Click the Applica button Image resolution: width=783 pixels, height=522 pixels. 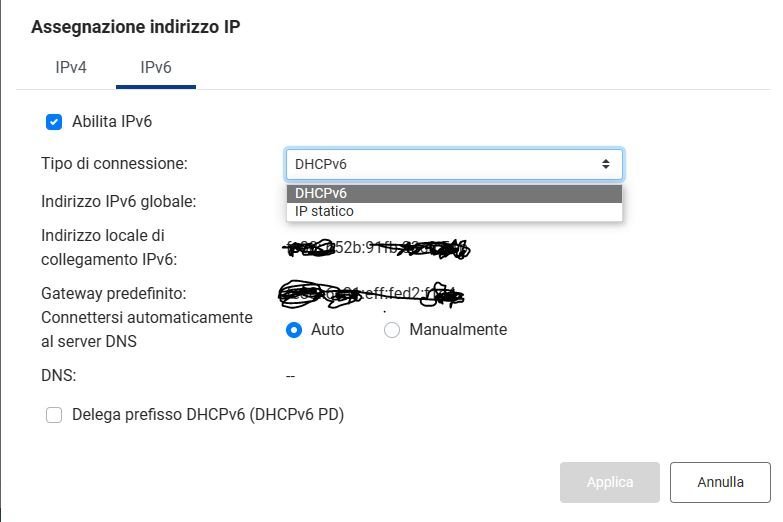pyautogui.click(x=610, y=482)
